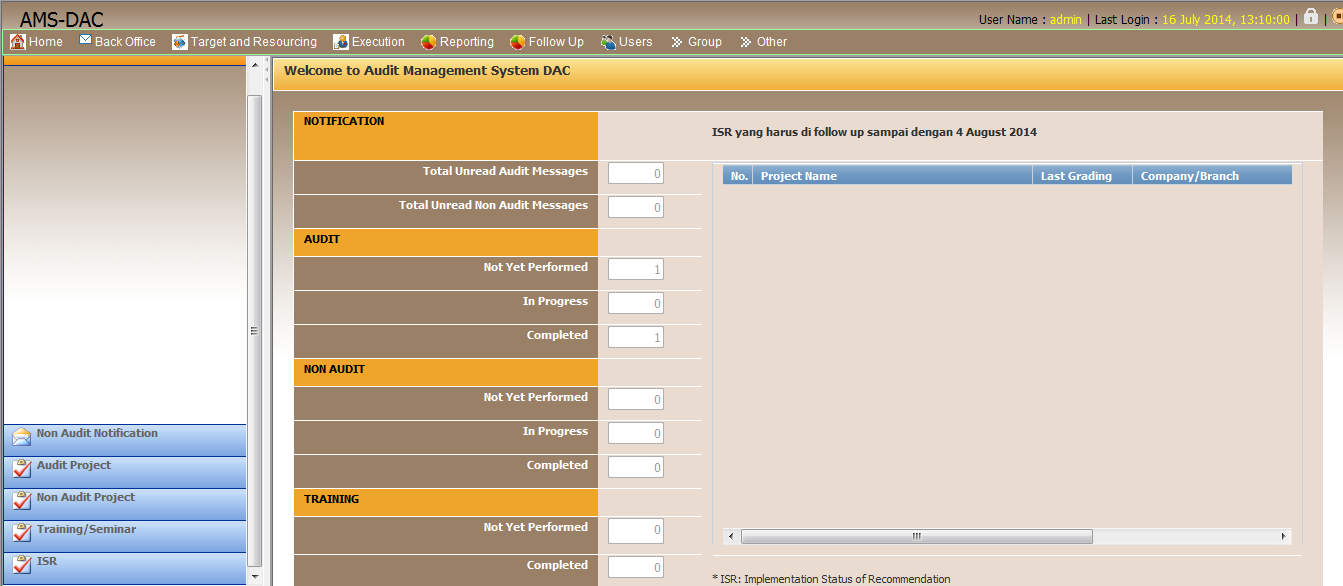Click the ISR clipboard icon in sidebar
Image resolution: width=1343 pixels, height=586 pixels.
click(x=21, y=566)
